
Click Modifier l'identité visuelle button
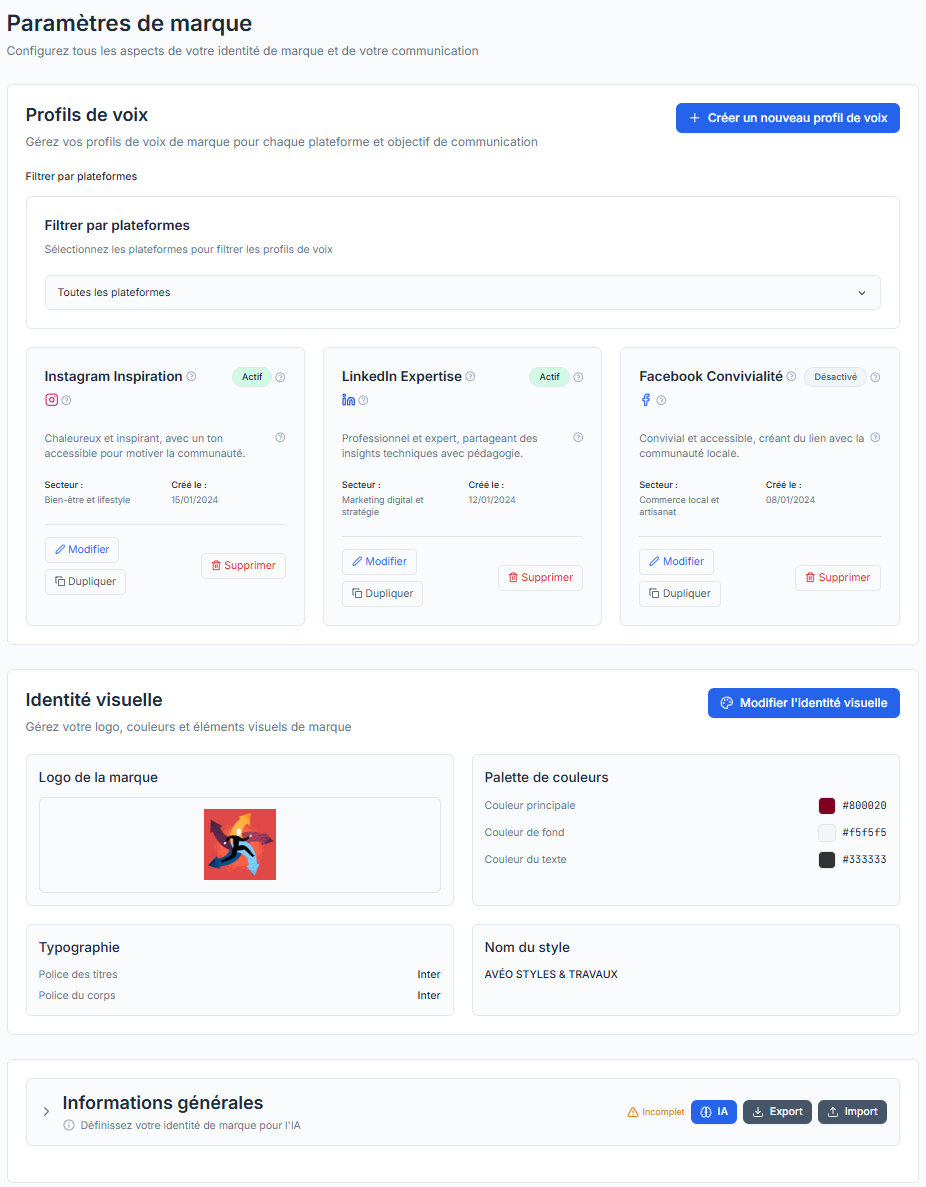pyautogui.click(x=803, y=703)
